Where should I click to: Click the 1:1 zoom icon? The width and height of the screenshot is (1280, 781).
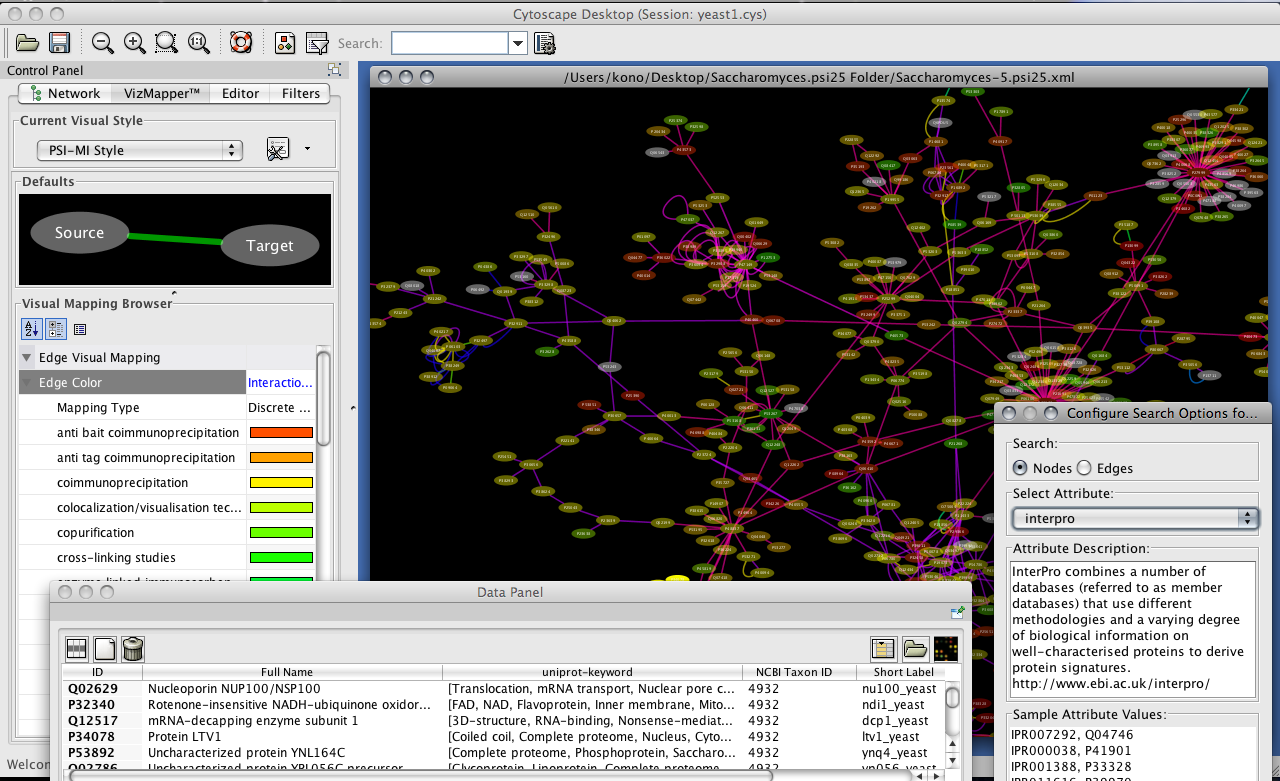(x=199, y=43)
